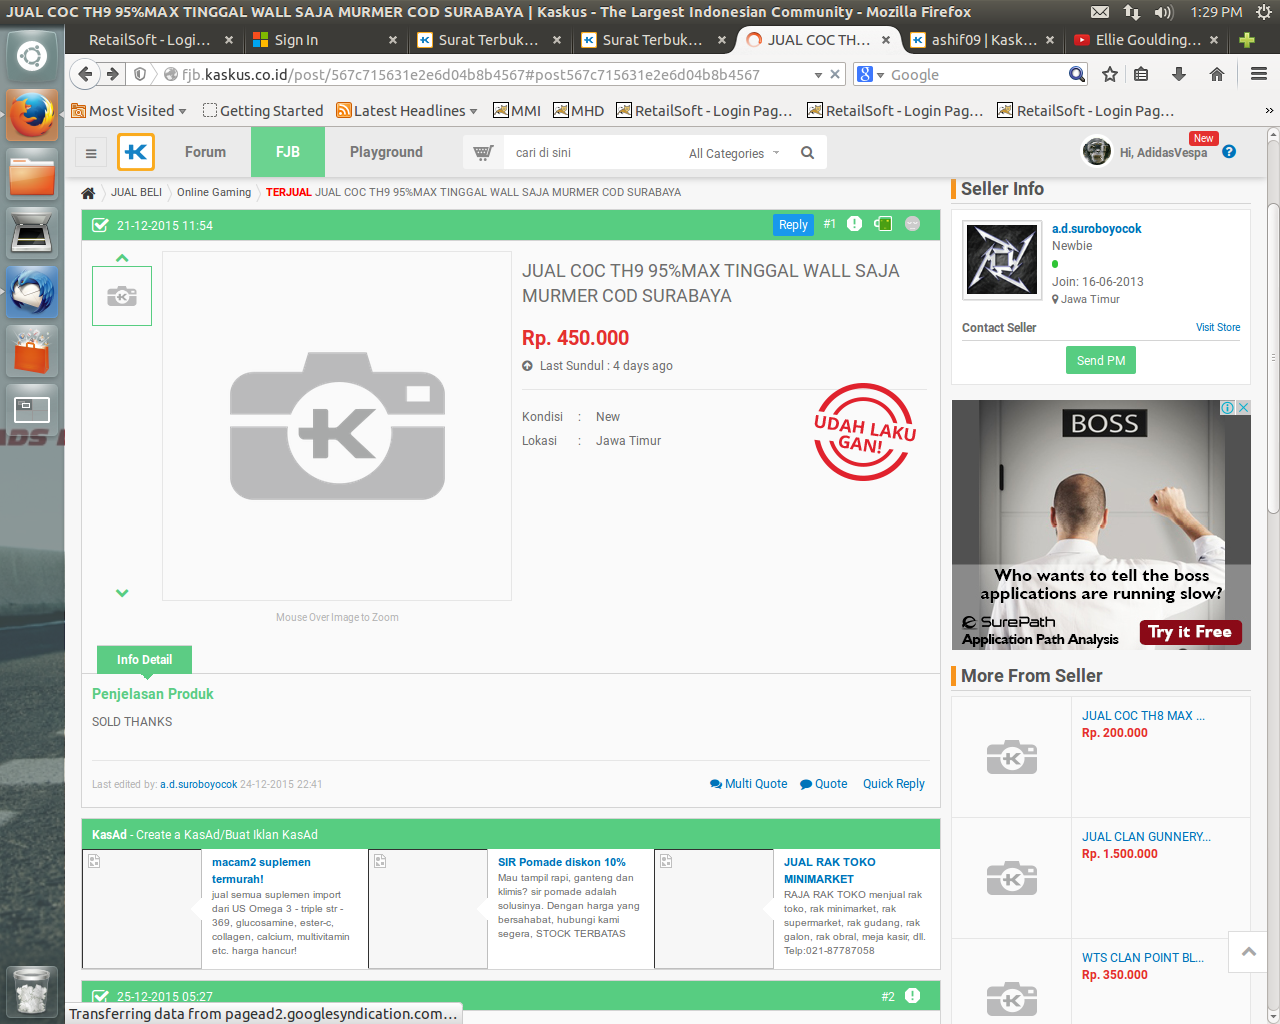This screenshot has width=1280, height=1024.
Task: Open the Kaskus hamburger menu
Action: coord(91,153)
